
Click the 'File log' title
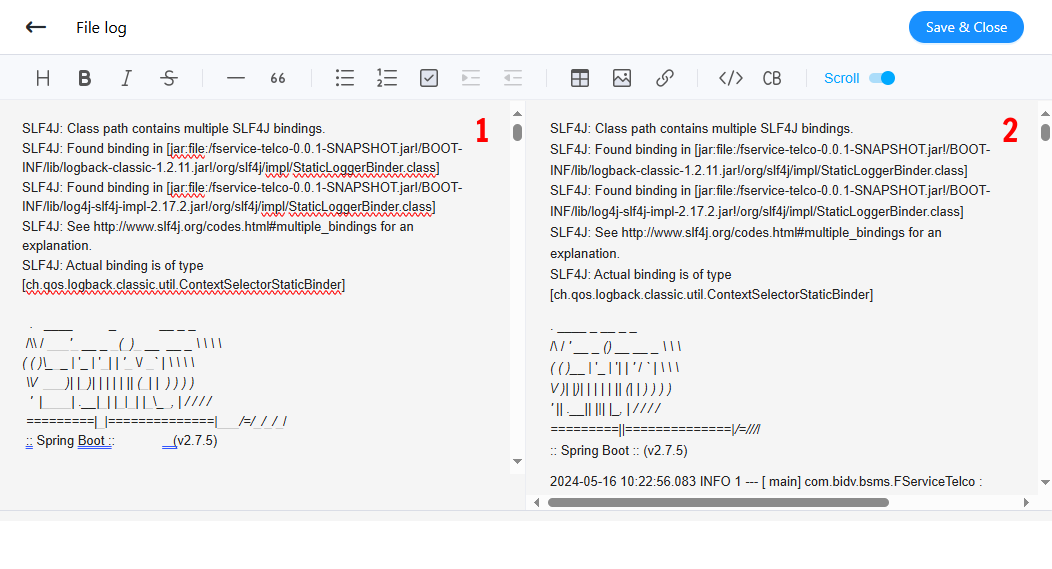[x=101, y=28]
